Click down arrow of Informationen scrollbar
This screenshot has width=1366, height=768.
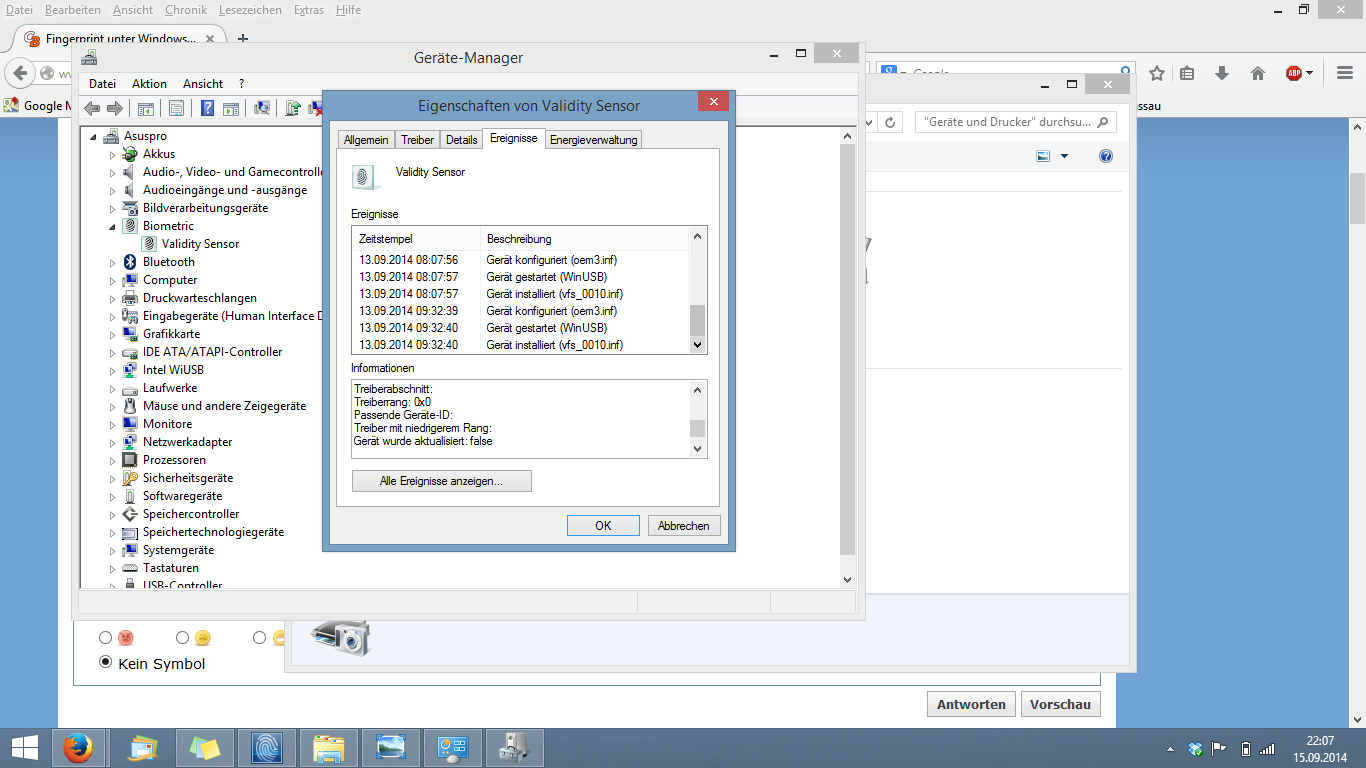pyautogui.click(x=698, y=449)
